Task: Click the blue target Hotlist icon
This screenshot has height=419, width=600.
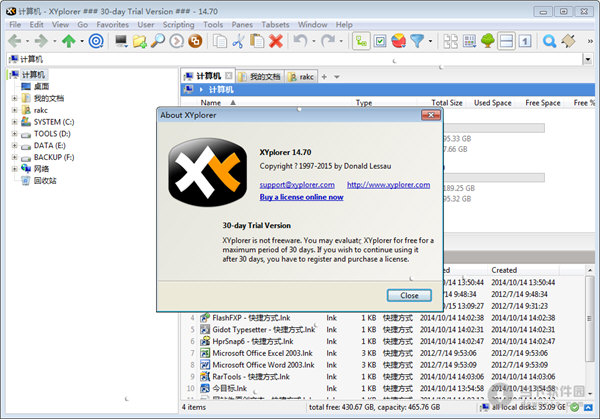Action: point(96,41)
